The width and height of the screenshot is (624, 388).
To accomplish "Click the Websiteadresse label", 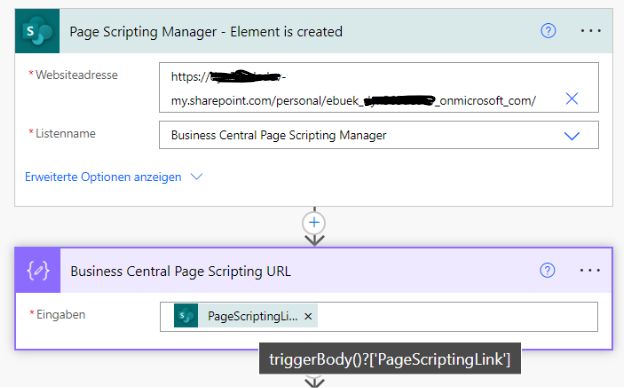I will 77,75.
